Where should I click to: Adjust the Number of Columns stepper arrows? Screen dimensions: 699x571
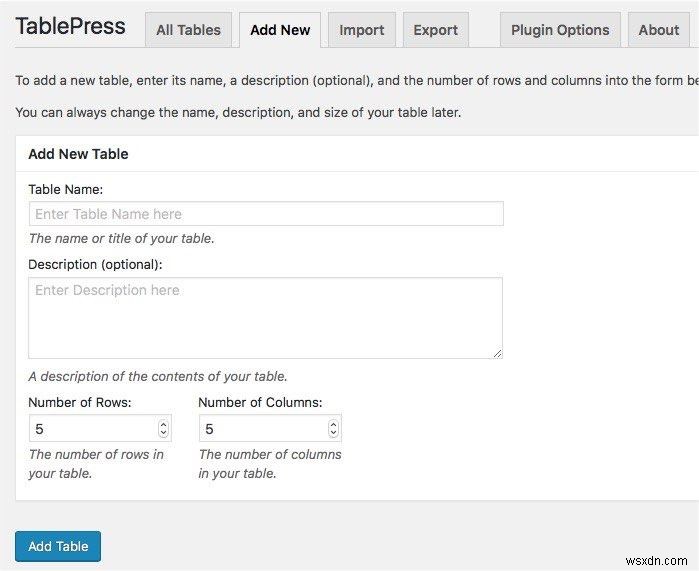333,429
